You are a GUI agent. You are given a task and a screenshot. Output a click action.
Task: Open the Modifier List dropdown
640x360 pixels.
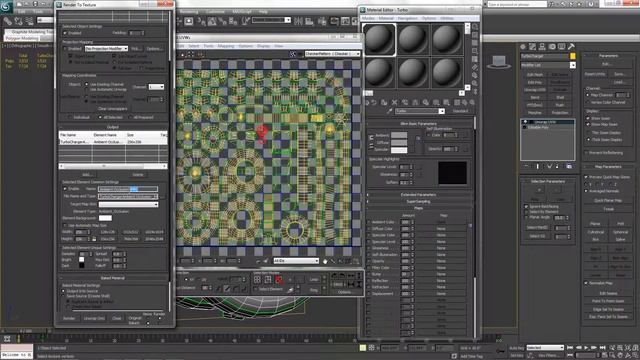tap(548, 65)
